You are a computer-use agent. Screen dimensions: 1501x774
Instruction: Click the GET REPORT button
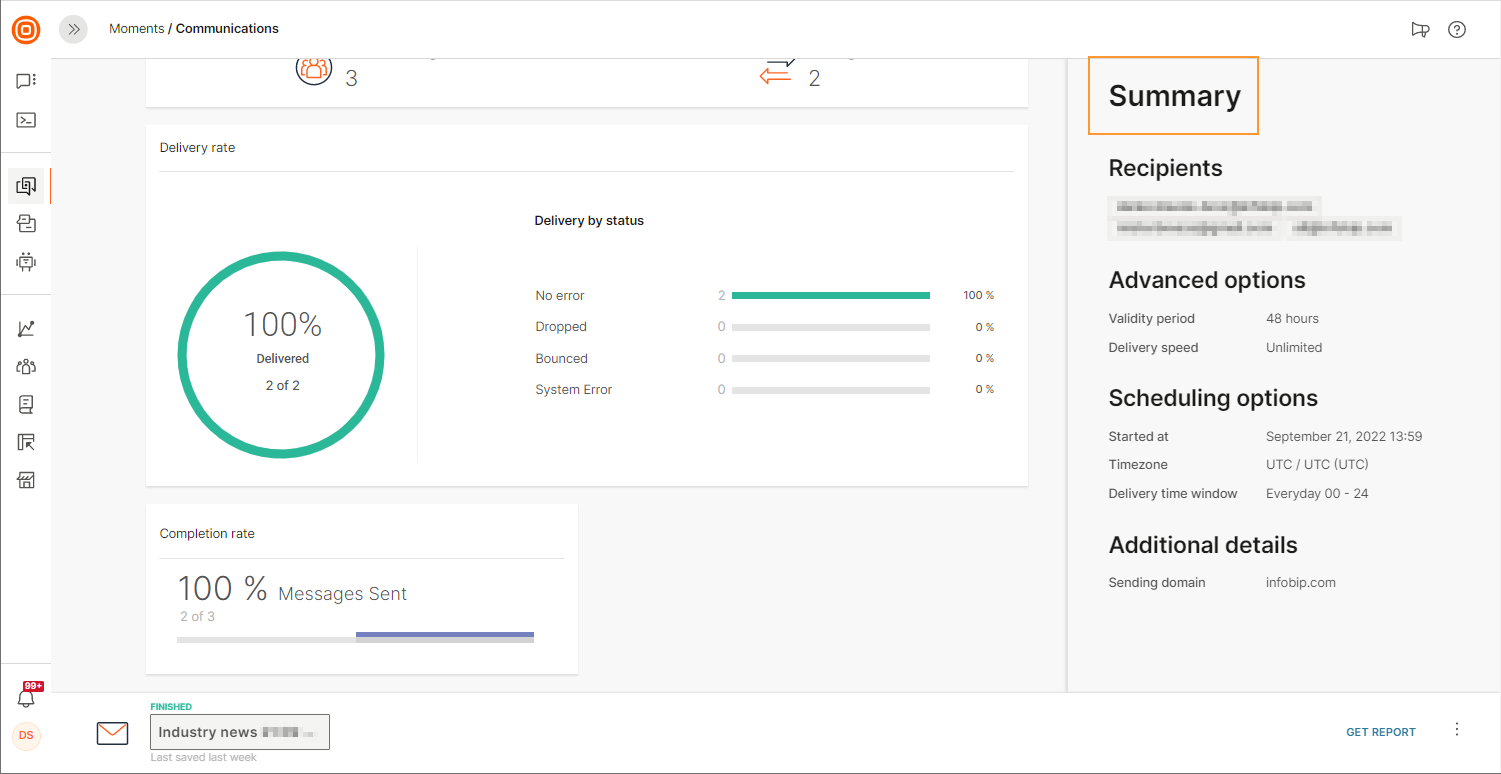tap(1380, 732)
